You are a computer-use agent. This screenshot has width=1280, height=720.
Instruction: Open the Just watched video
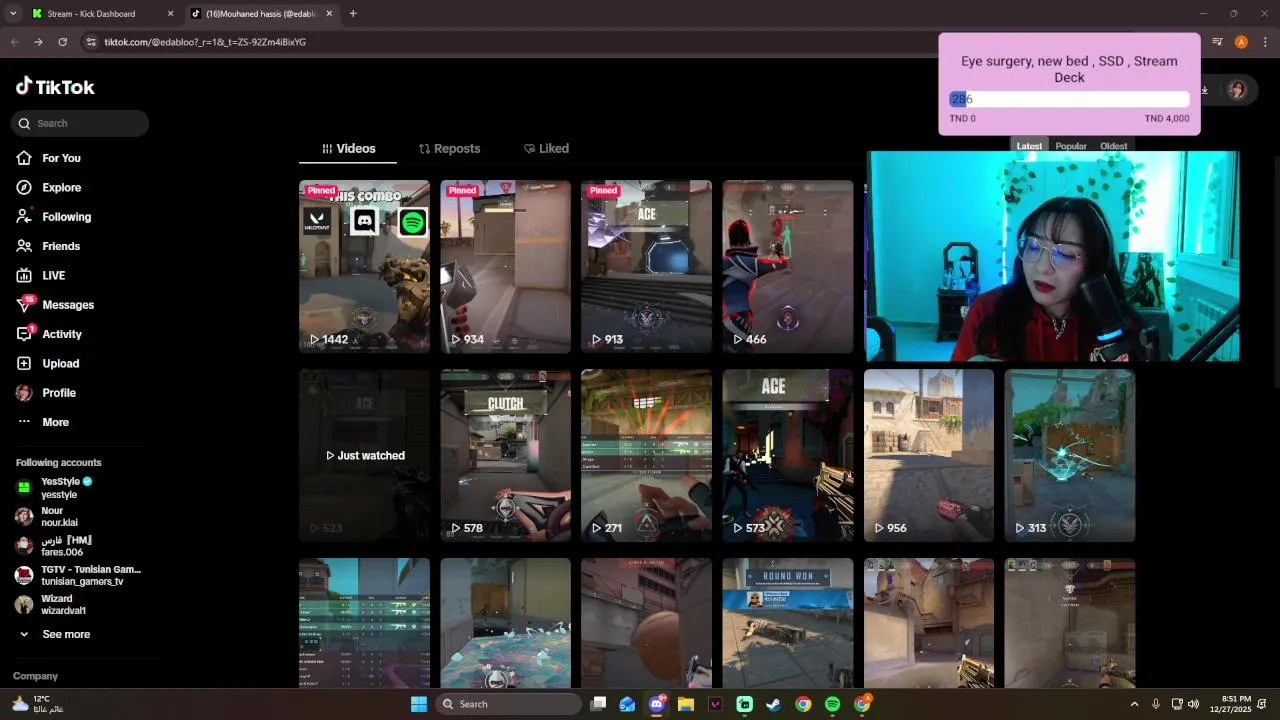point(364,455)
